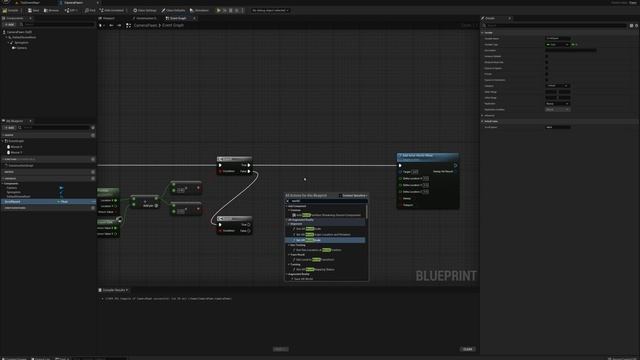
Task: Toggle the Instance Editable checkbox
Action: [547, 56]
